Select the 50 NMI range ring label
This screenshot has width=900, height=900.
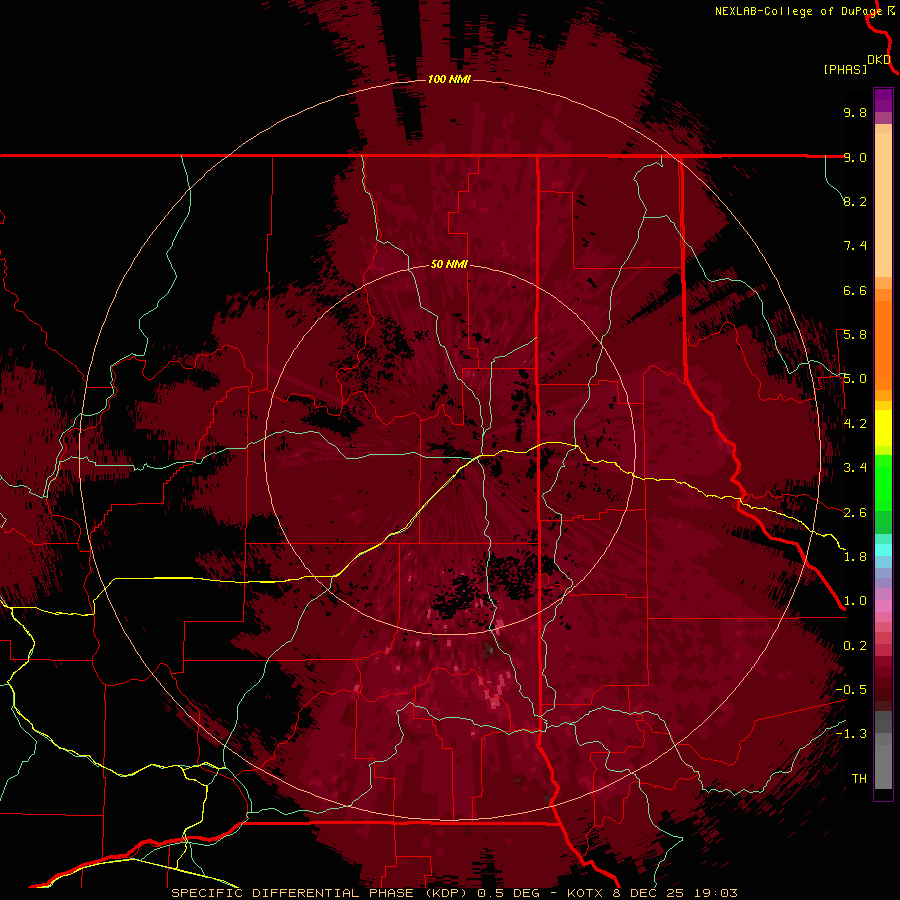pyautogui.click(x=449, y=264)
